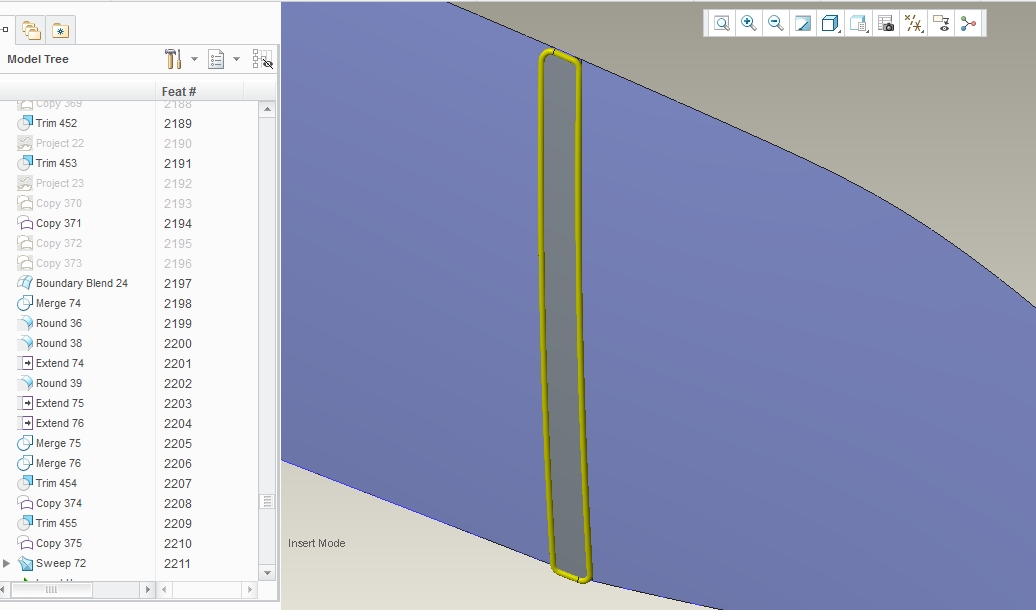Click the Insert Mode label

316,543
